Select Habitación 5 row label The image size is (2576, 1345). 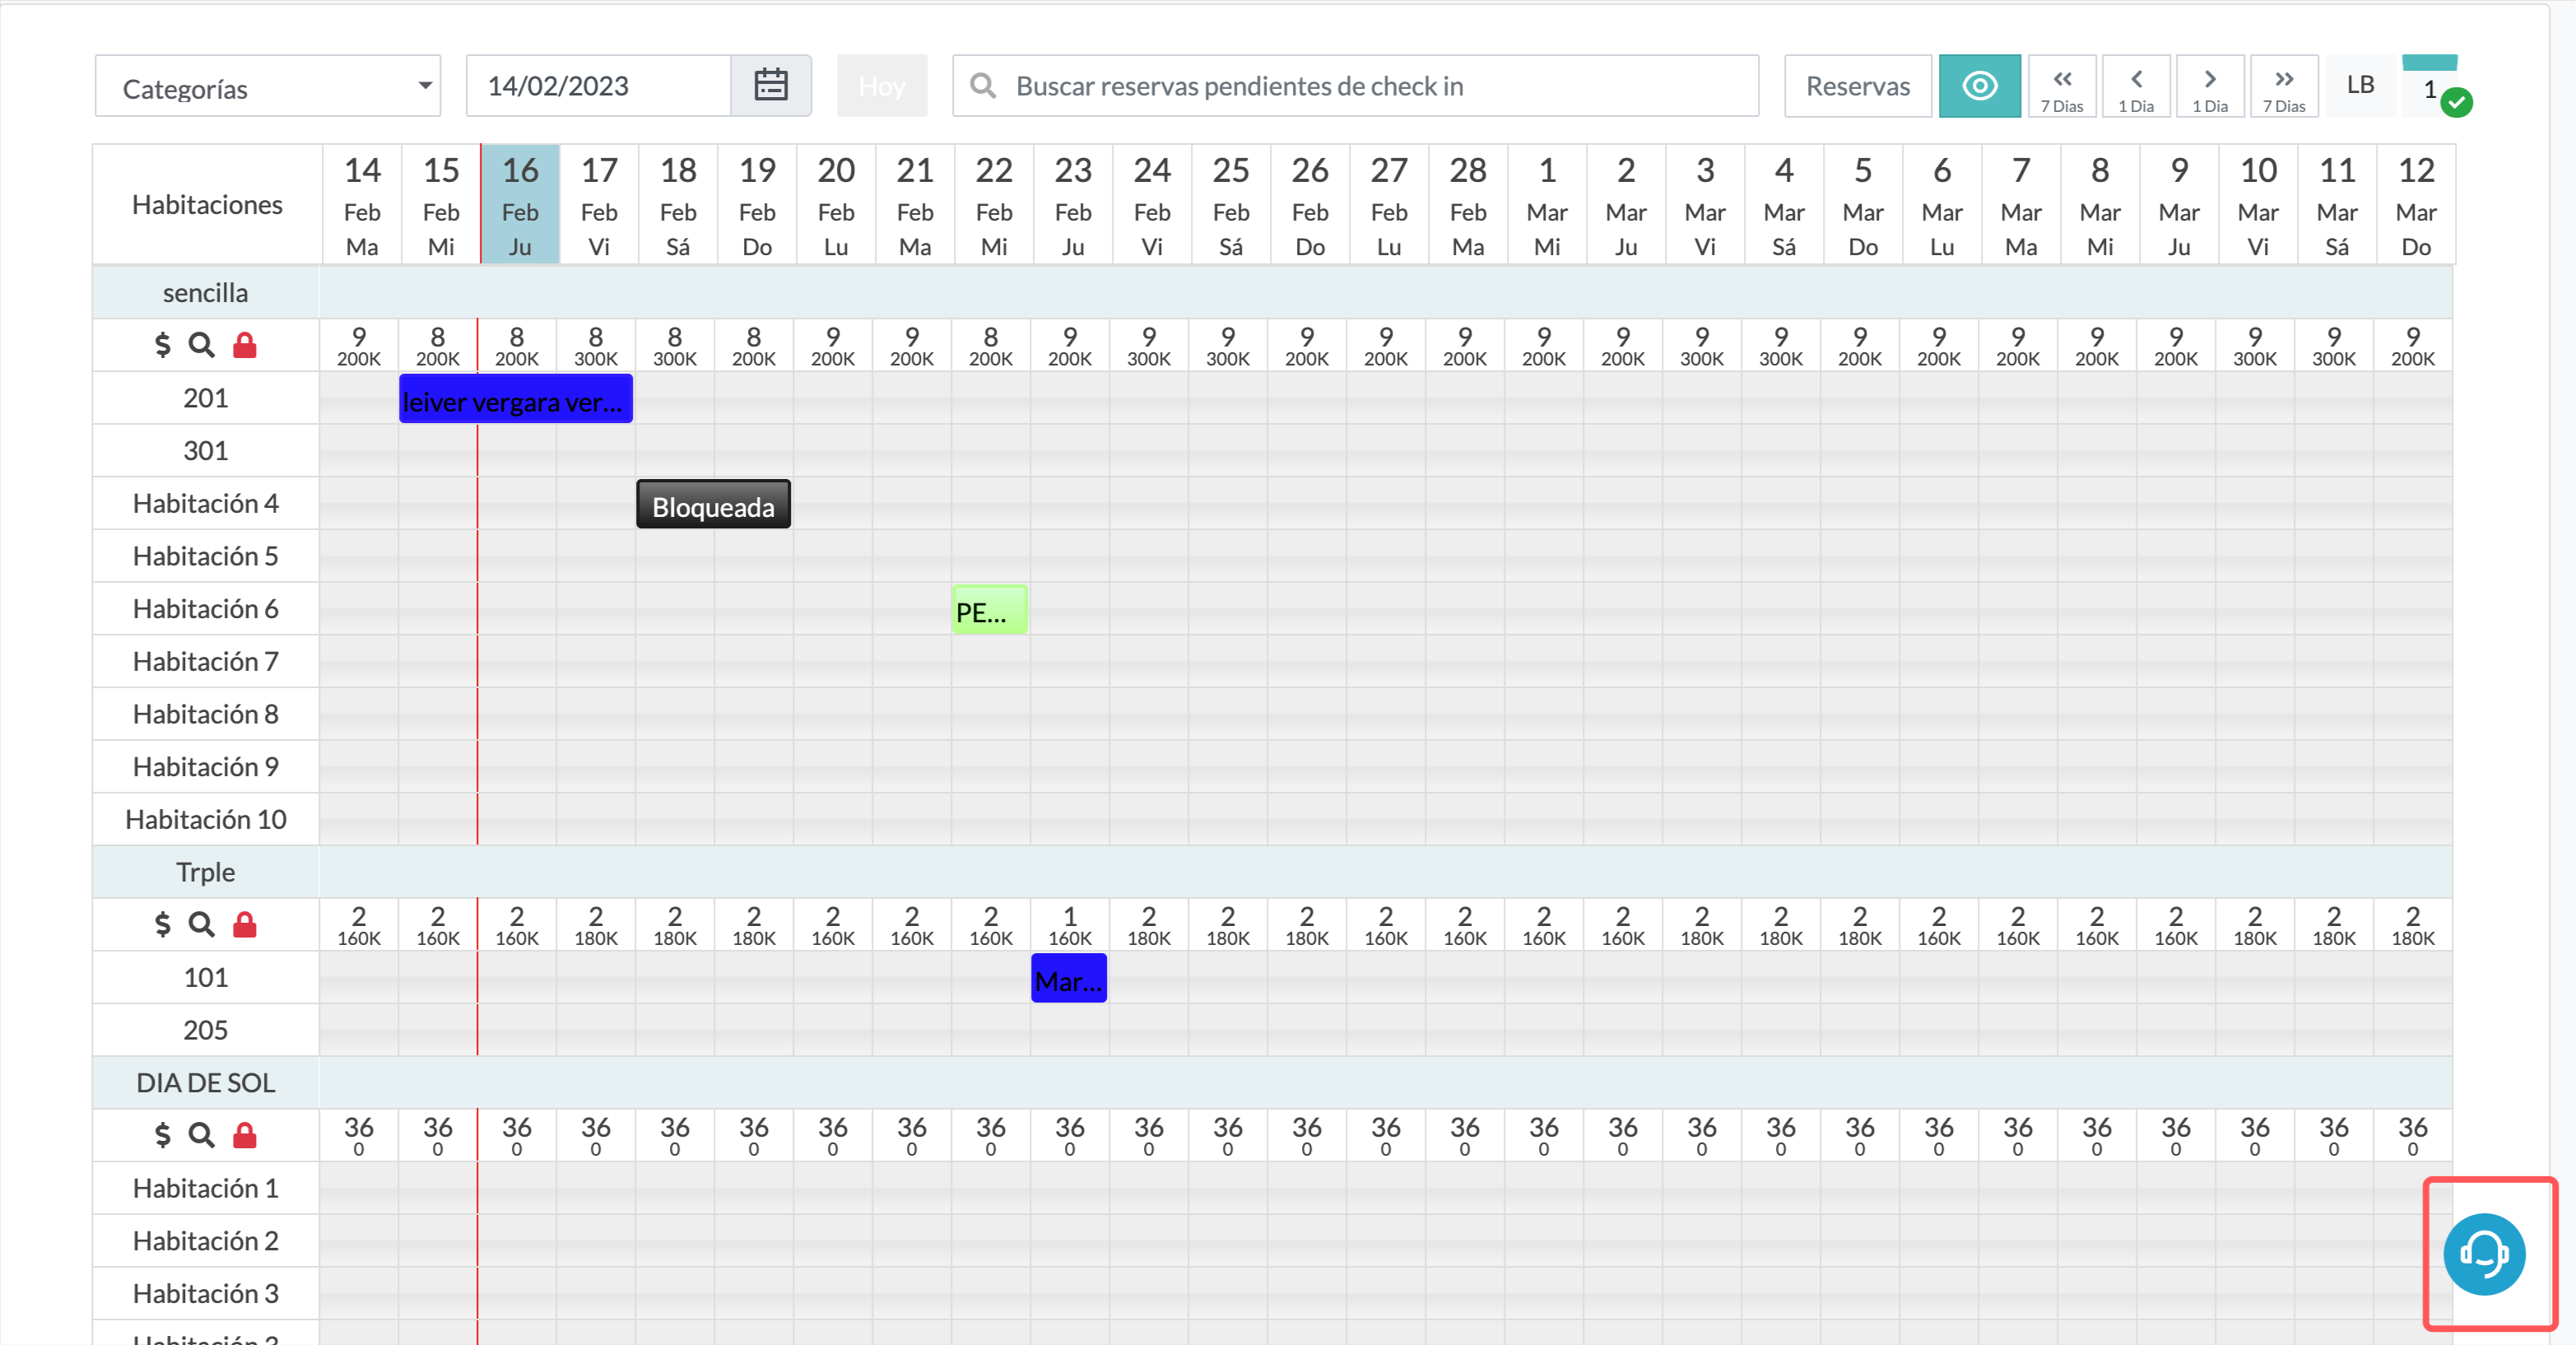pyautogui.click(x=206, y=556)
